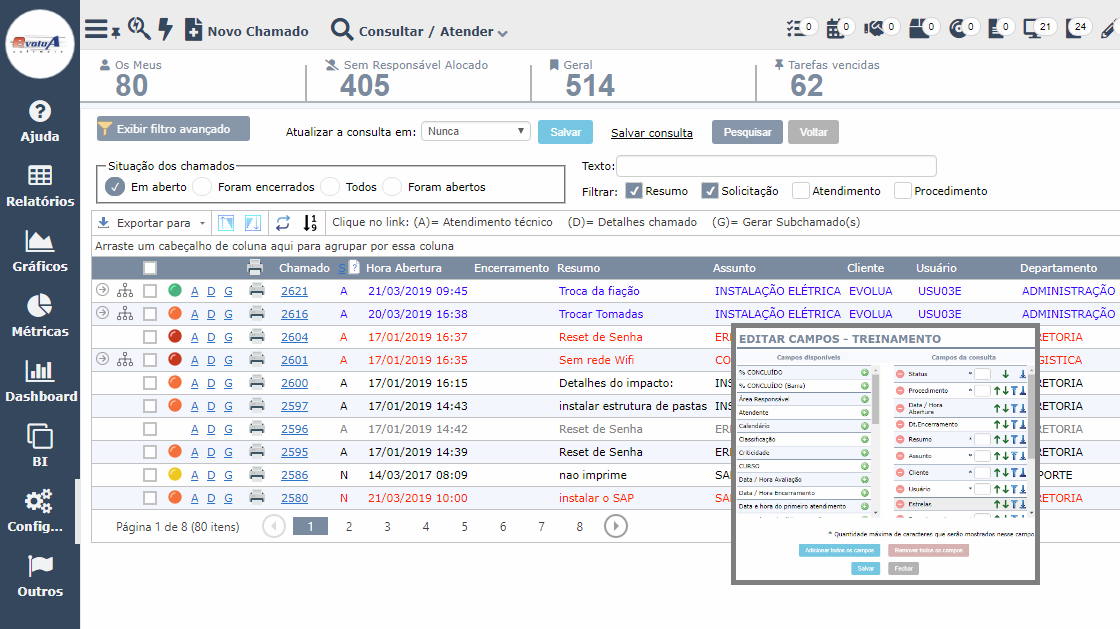The image size is (1120, 629).
Task: Uncheck the Resumo filter checkbox
Action: point(634,191)
